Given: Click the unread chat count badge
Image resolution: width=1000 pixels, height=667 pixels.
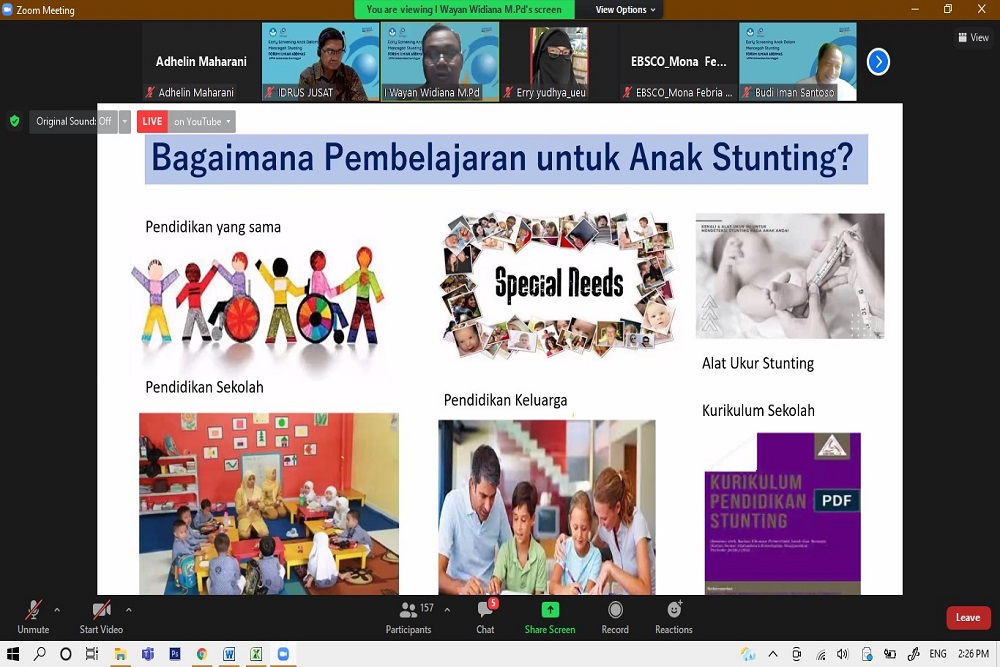Looking at the screenshot, I should coord(493,603).
